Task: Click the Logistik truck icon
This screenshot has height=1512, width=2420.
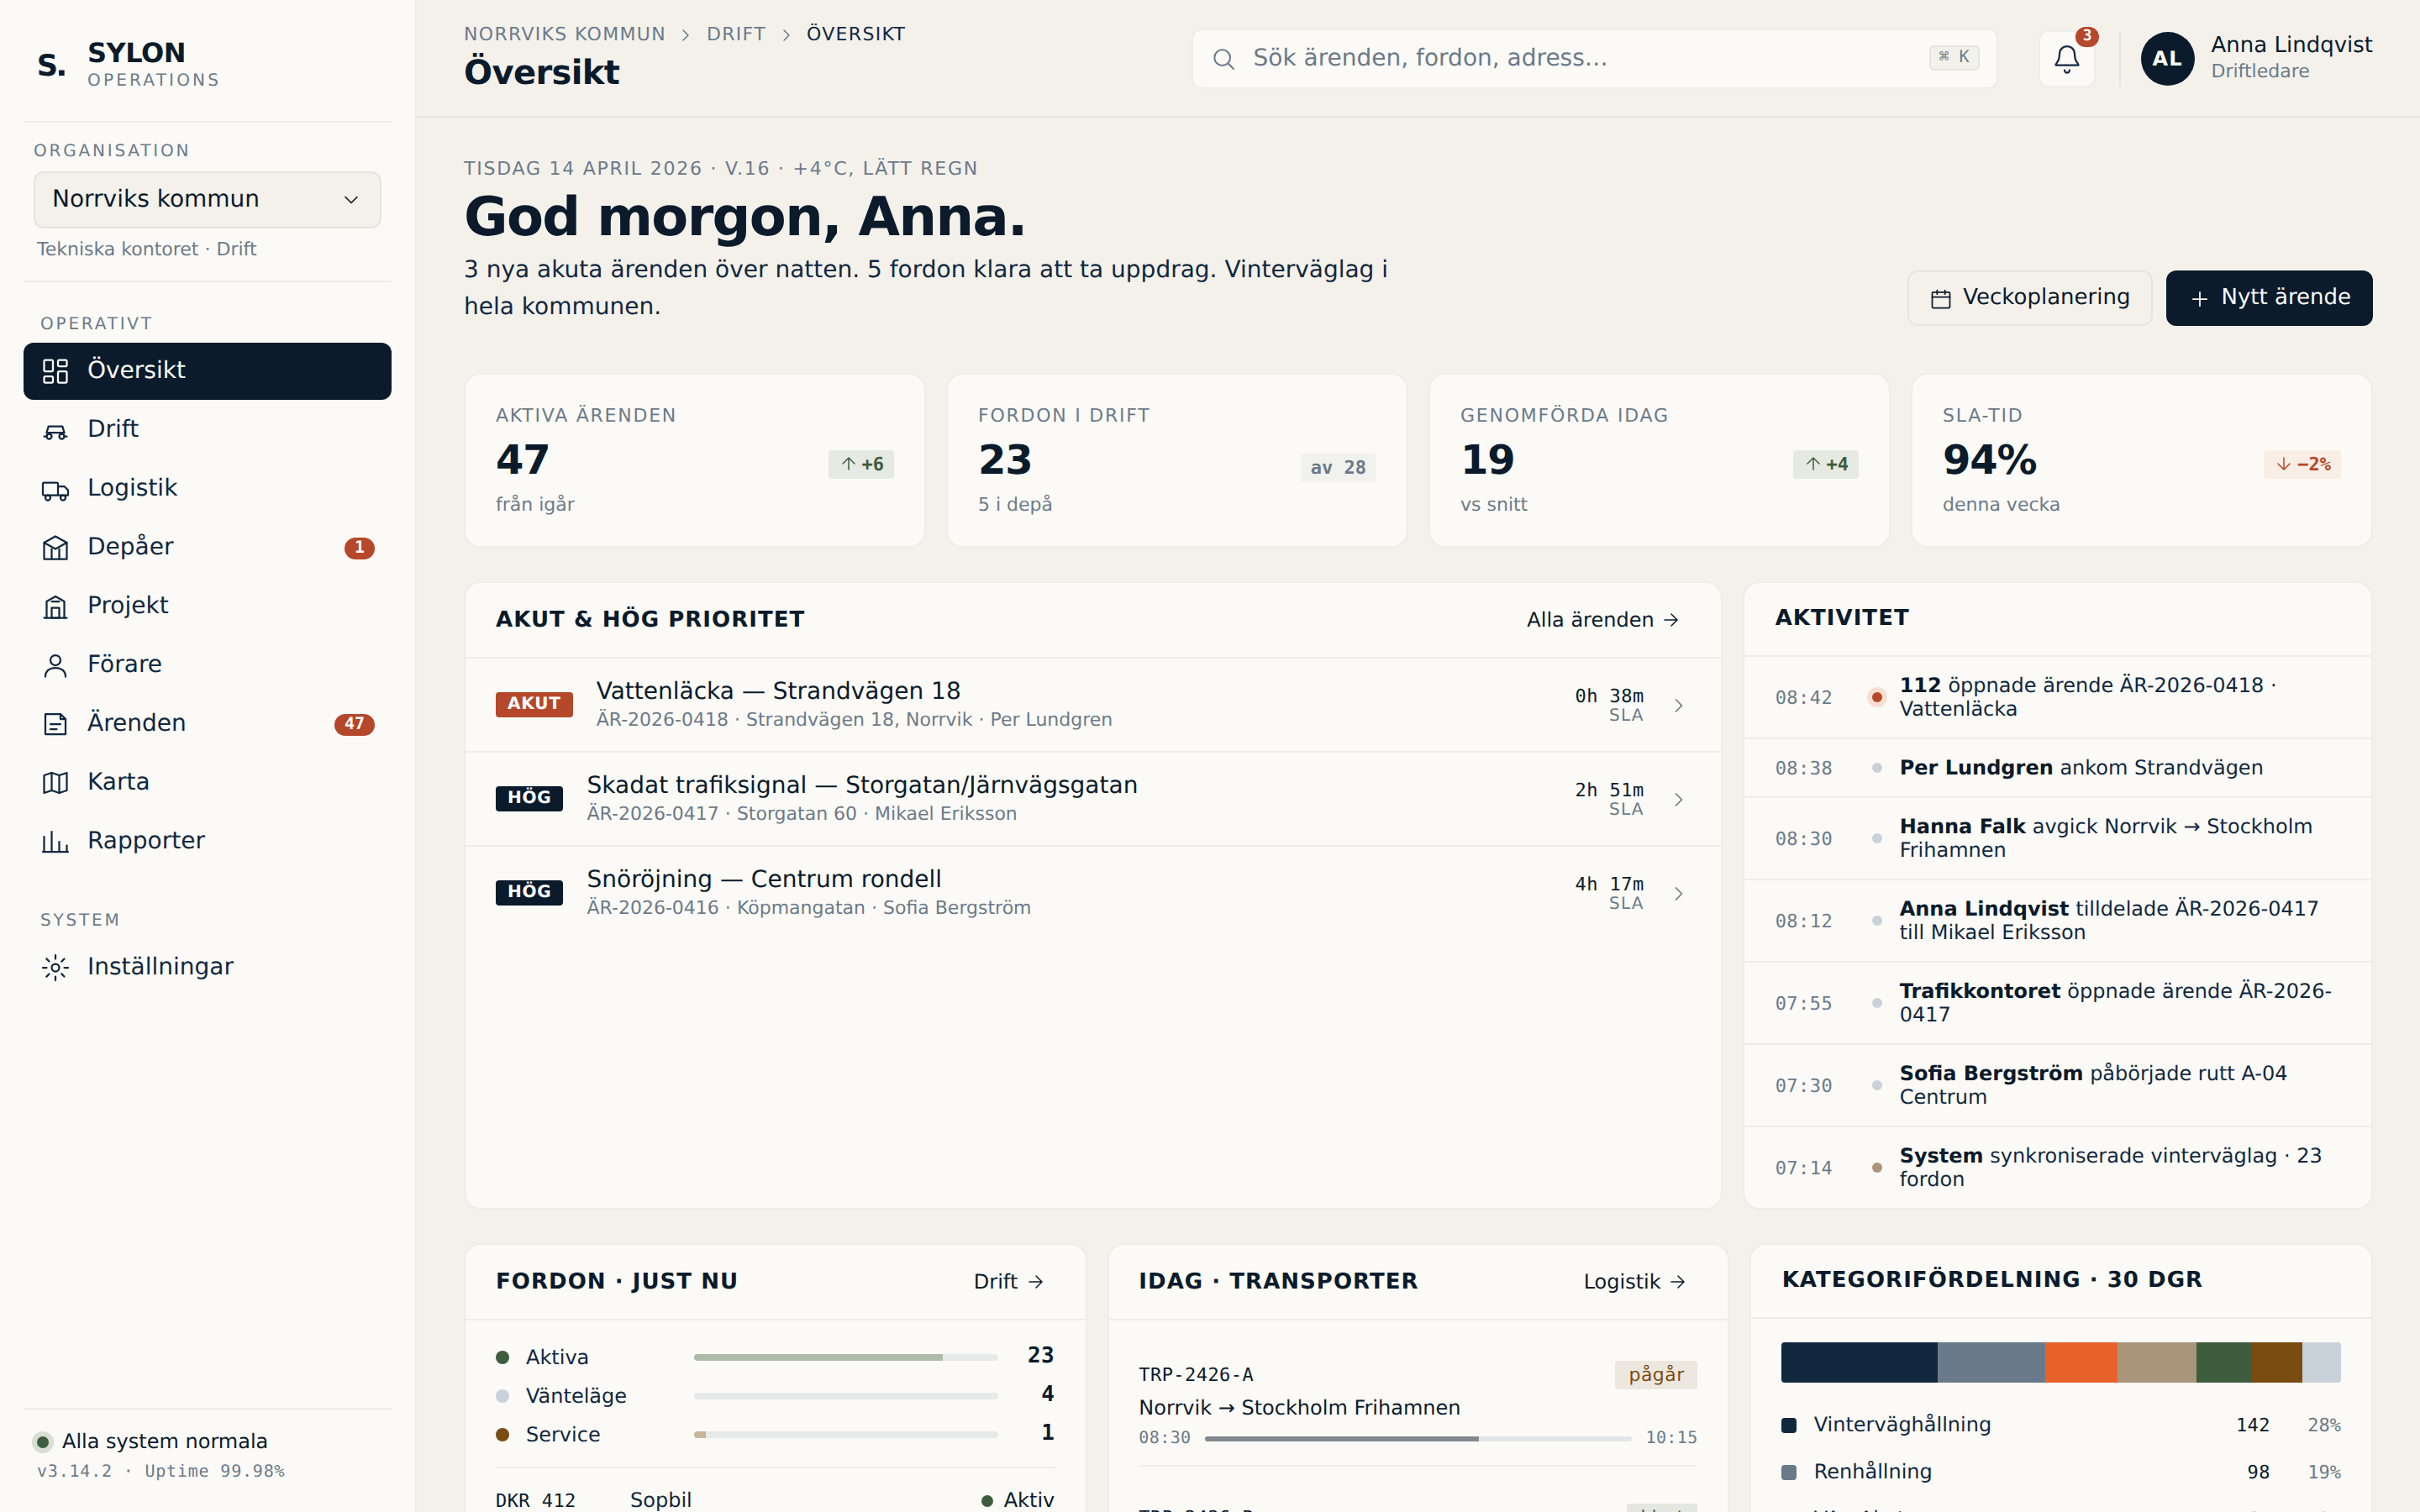Action: pyautogui.click(x=55, y=489)
